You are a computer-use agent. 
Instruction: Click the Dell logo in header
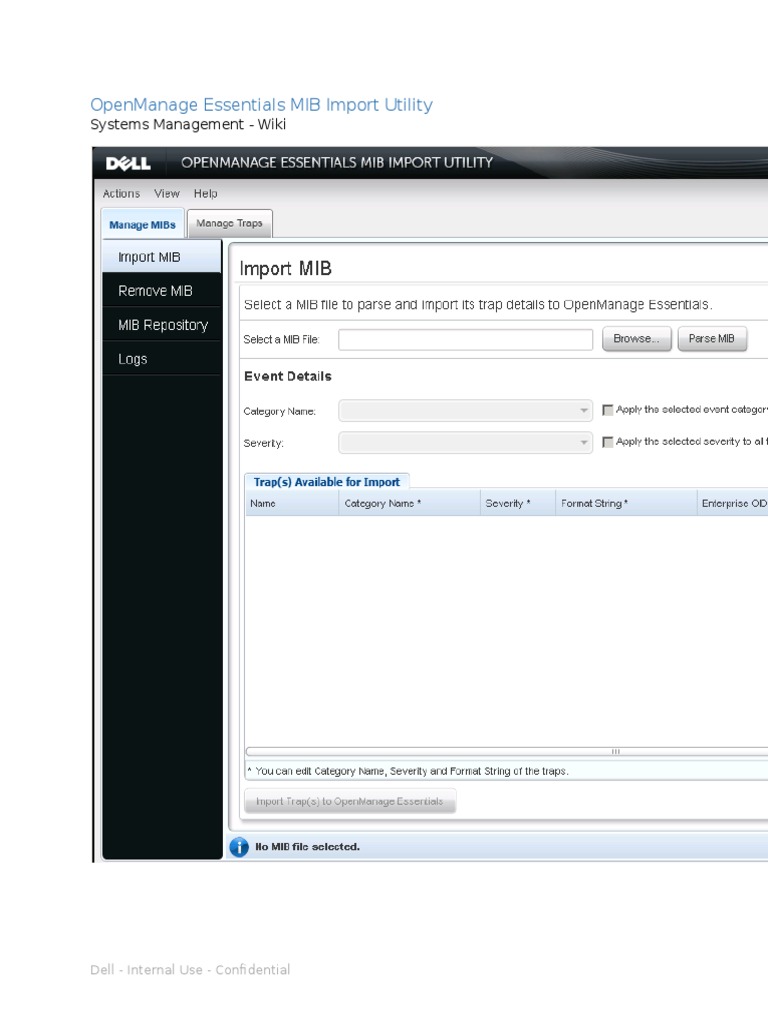[128, 163]
